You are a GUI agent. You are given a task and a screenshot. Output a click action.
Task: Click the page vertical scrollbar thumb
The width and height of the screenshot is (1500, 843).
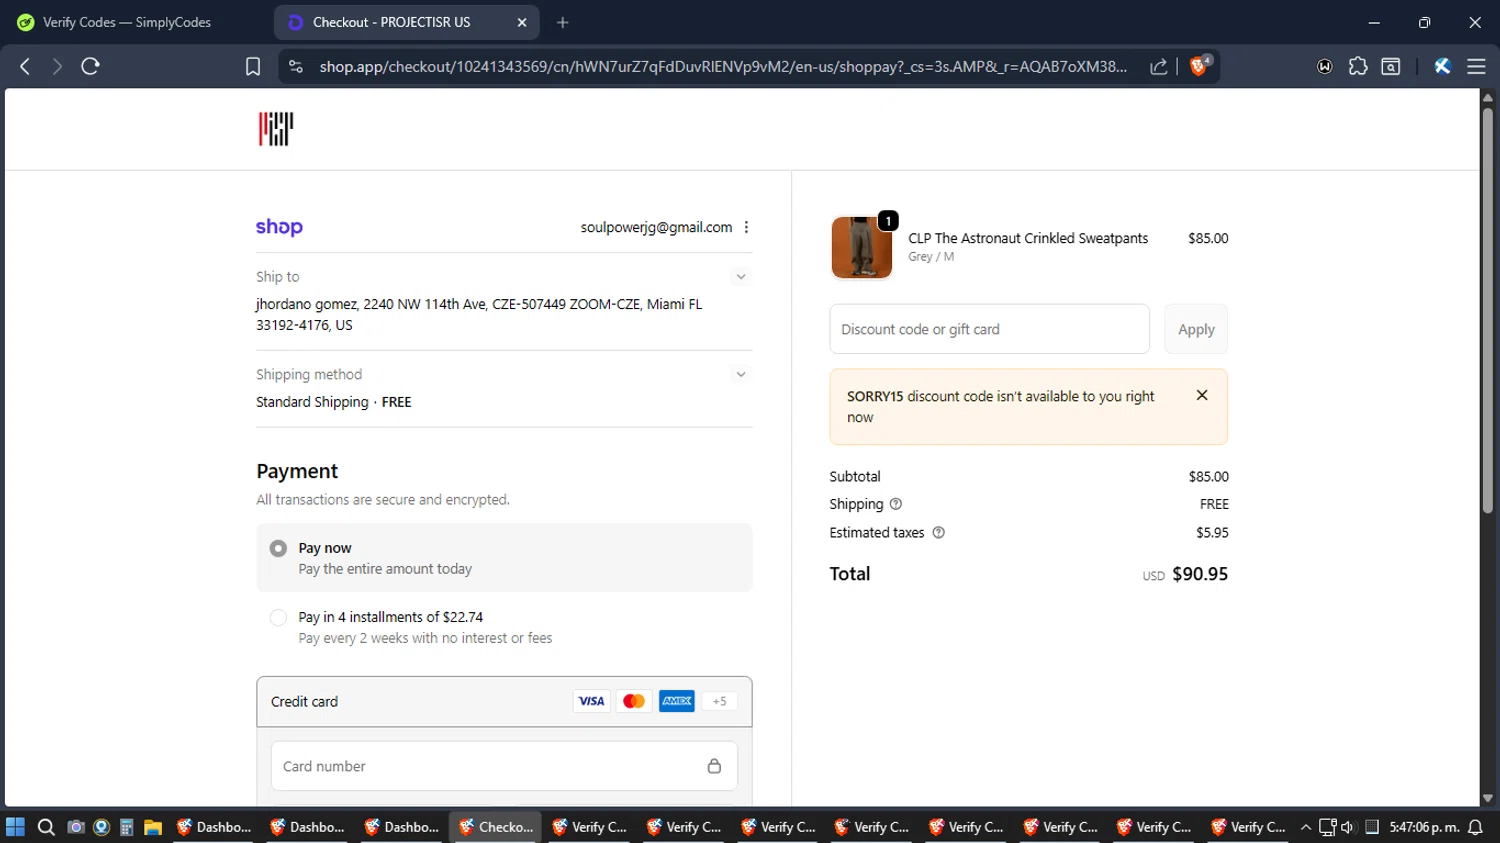tap(1487, 310)
